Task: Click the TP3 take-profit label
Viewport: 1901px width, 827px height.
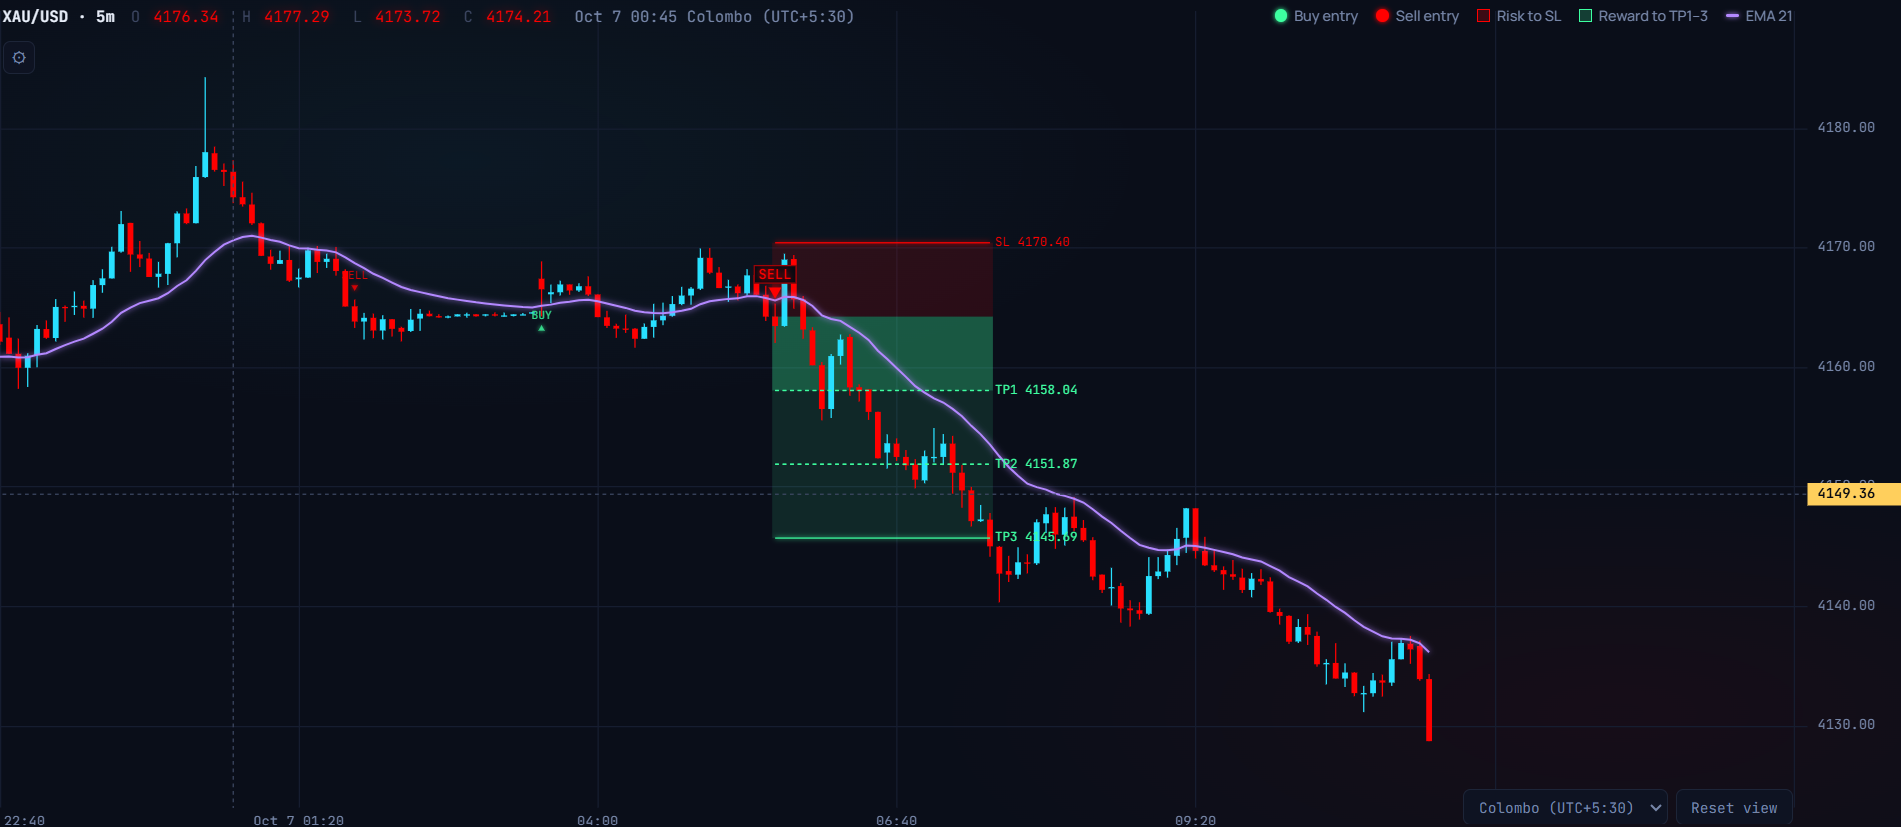Action: tap(1036, 537)
